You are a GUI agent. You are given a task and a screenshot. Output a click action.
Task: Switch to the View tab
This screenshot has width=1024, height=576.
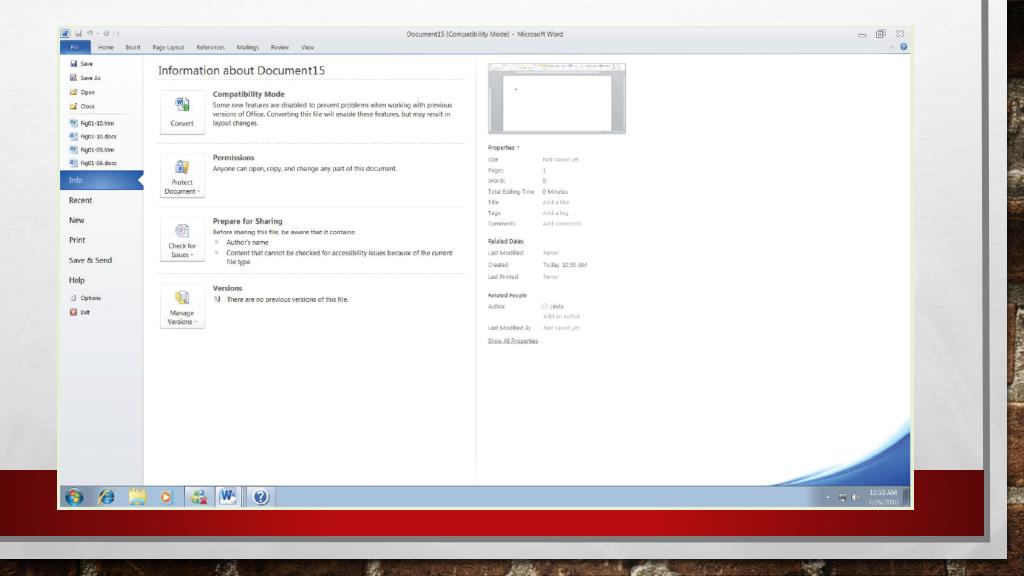pos(308,47)
